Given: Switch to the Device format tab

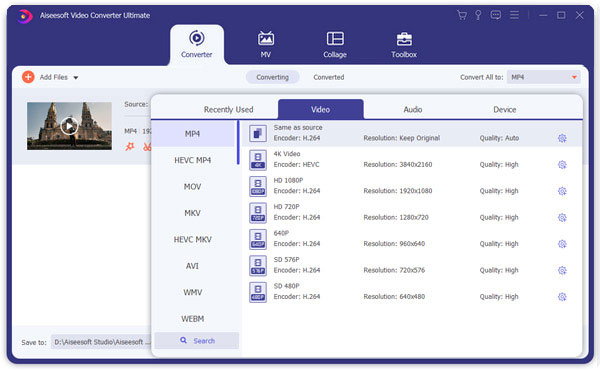Looking at the screenshot, I should tap(504, 109).
